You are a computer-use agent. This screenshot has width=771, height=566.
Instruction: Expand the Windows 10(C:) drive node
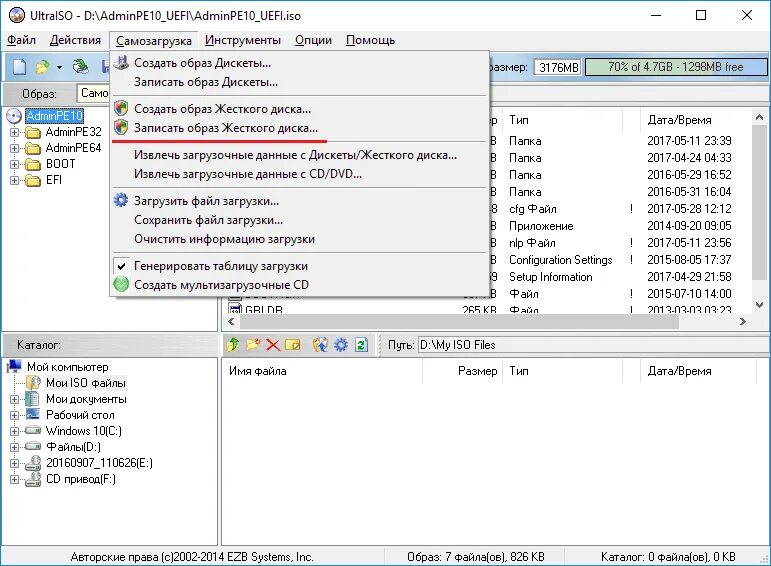coord(14,431)
